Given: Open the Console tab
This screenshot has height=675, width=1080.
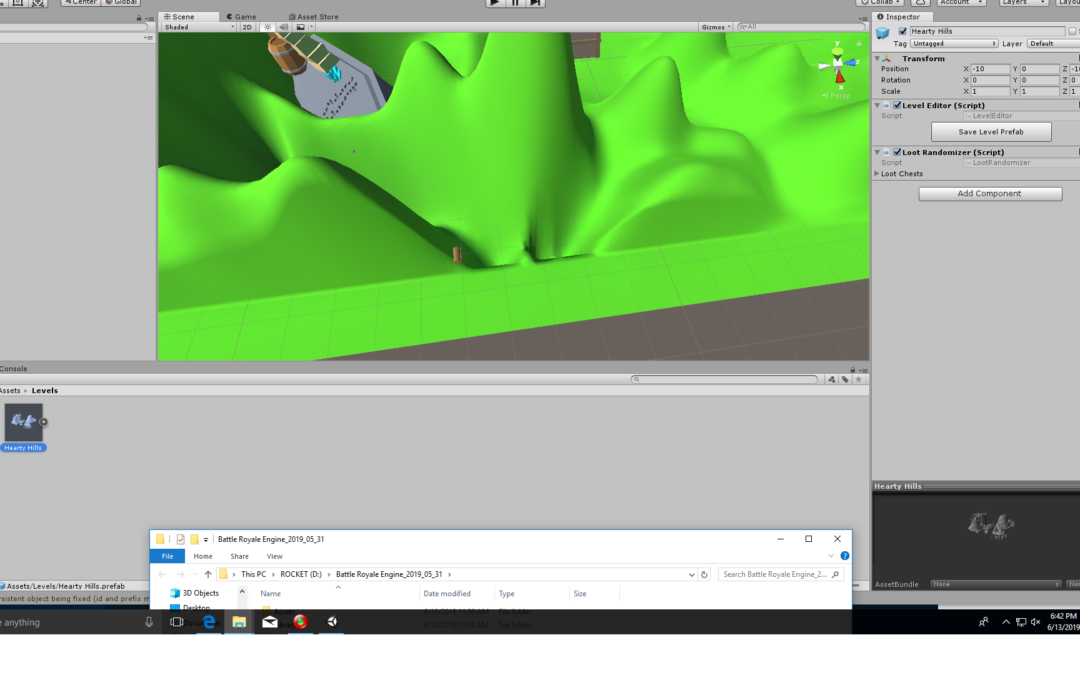Looking at the screenshot, I should 14,368.
